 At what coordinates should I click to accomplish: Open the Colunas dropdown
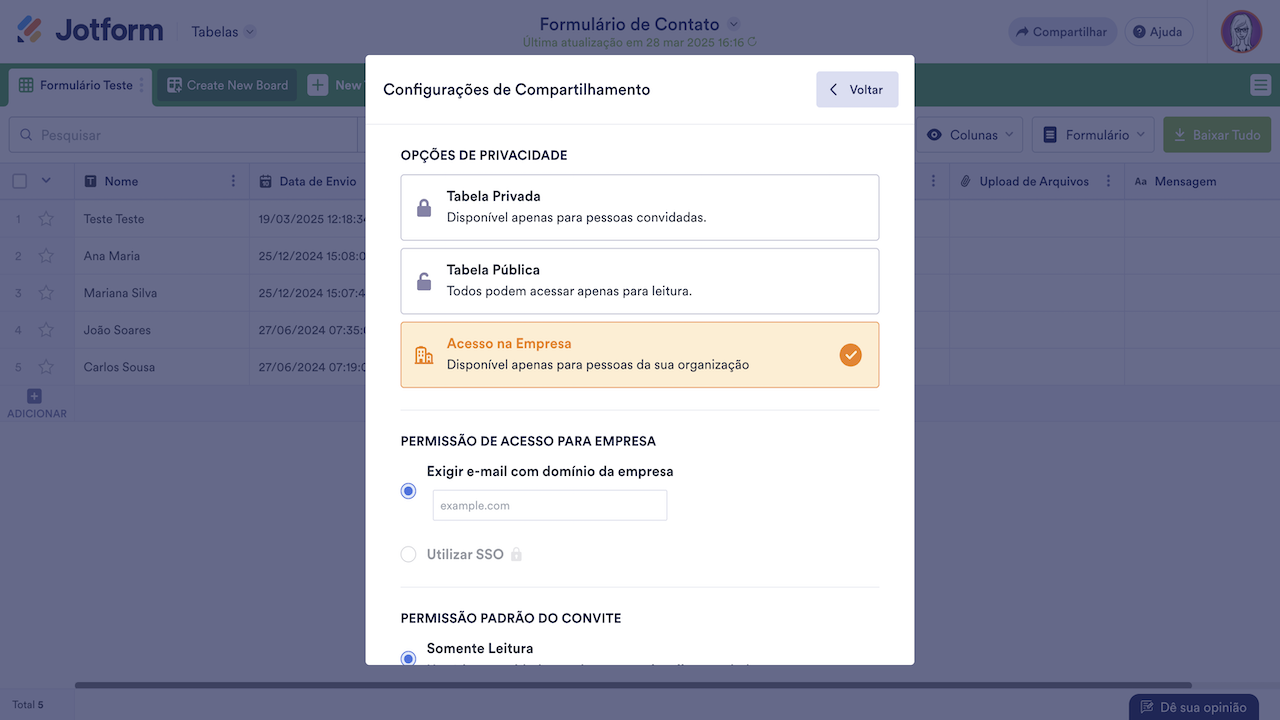pyautogui.click(x=969, y=135)
